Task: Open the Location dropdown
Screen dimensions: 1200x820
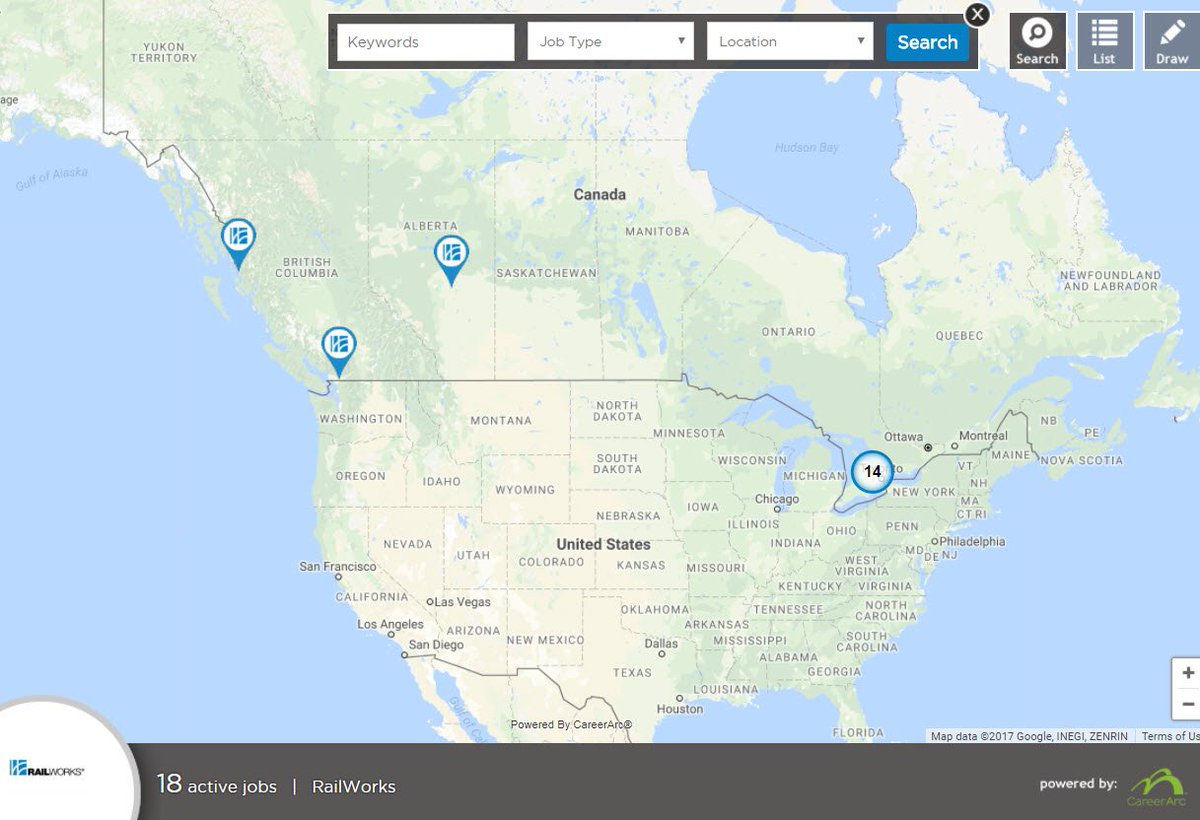Action: [790, 42]
